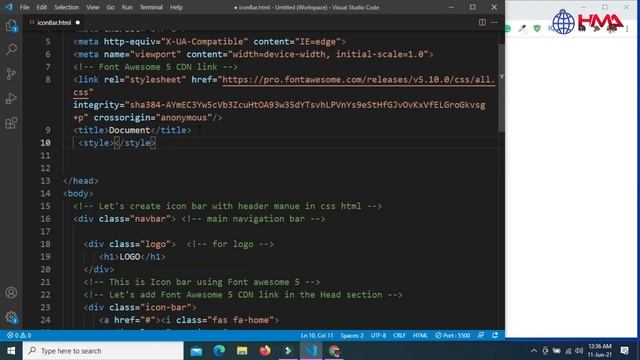Open the browser three-dot menu
640x360 pixels.
tap(627, 28)
